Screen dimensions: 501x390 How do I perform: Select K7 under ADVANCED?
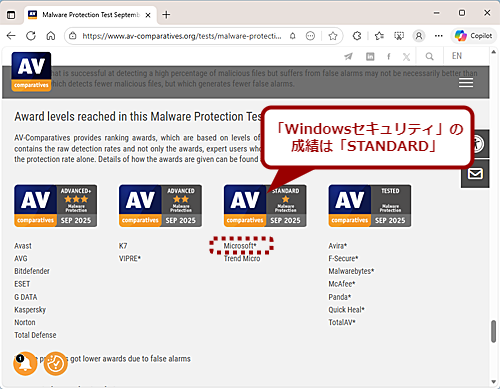tap(123, 246)
